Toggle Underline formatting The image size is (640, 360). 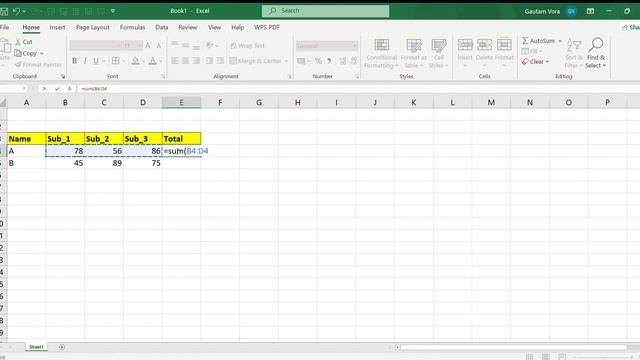(x=96, y=61)
